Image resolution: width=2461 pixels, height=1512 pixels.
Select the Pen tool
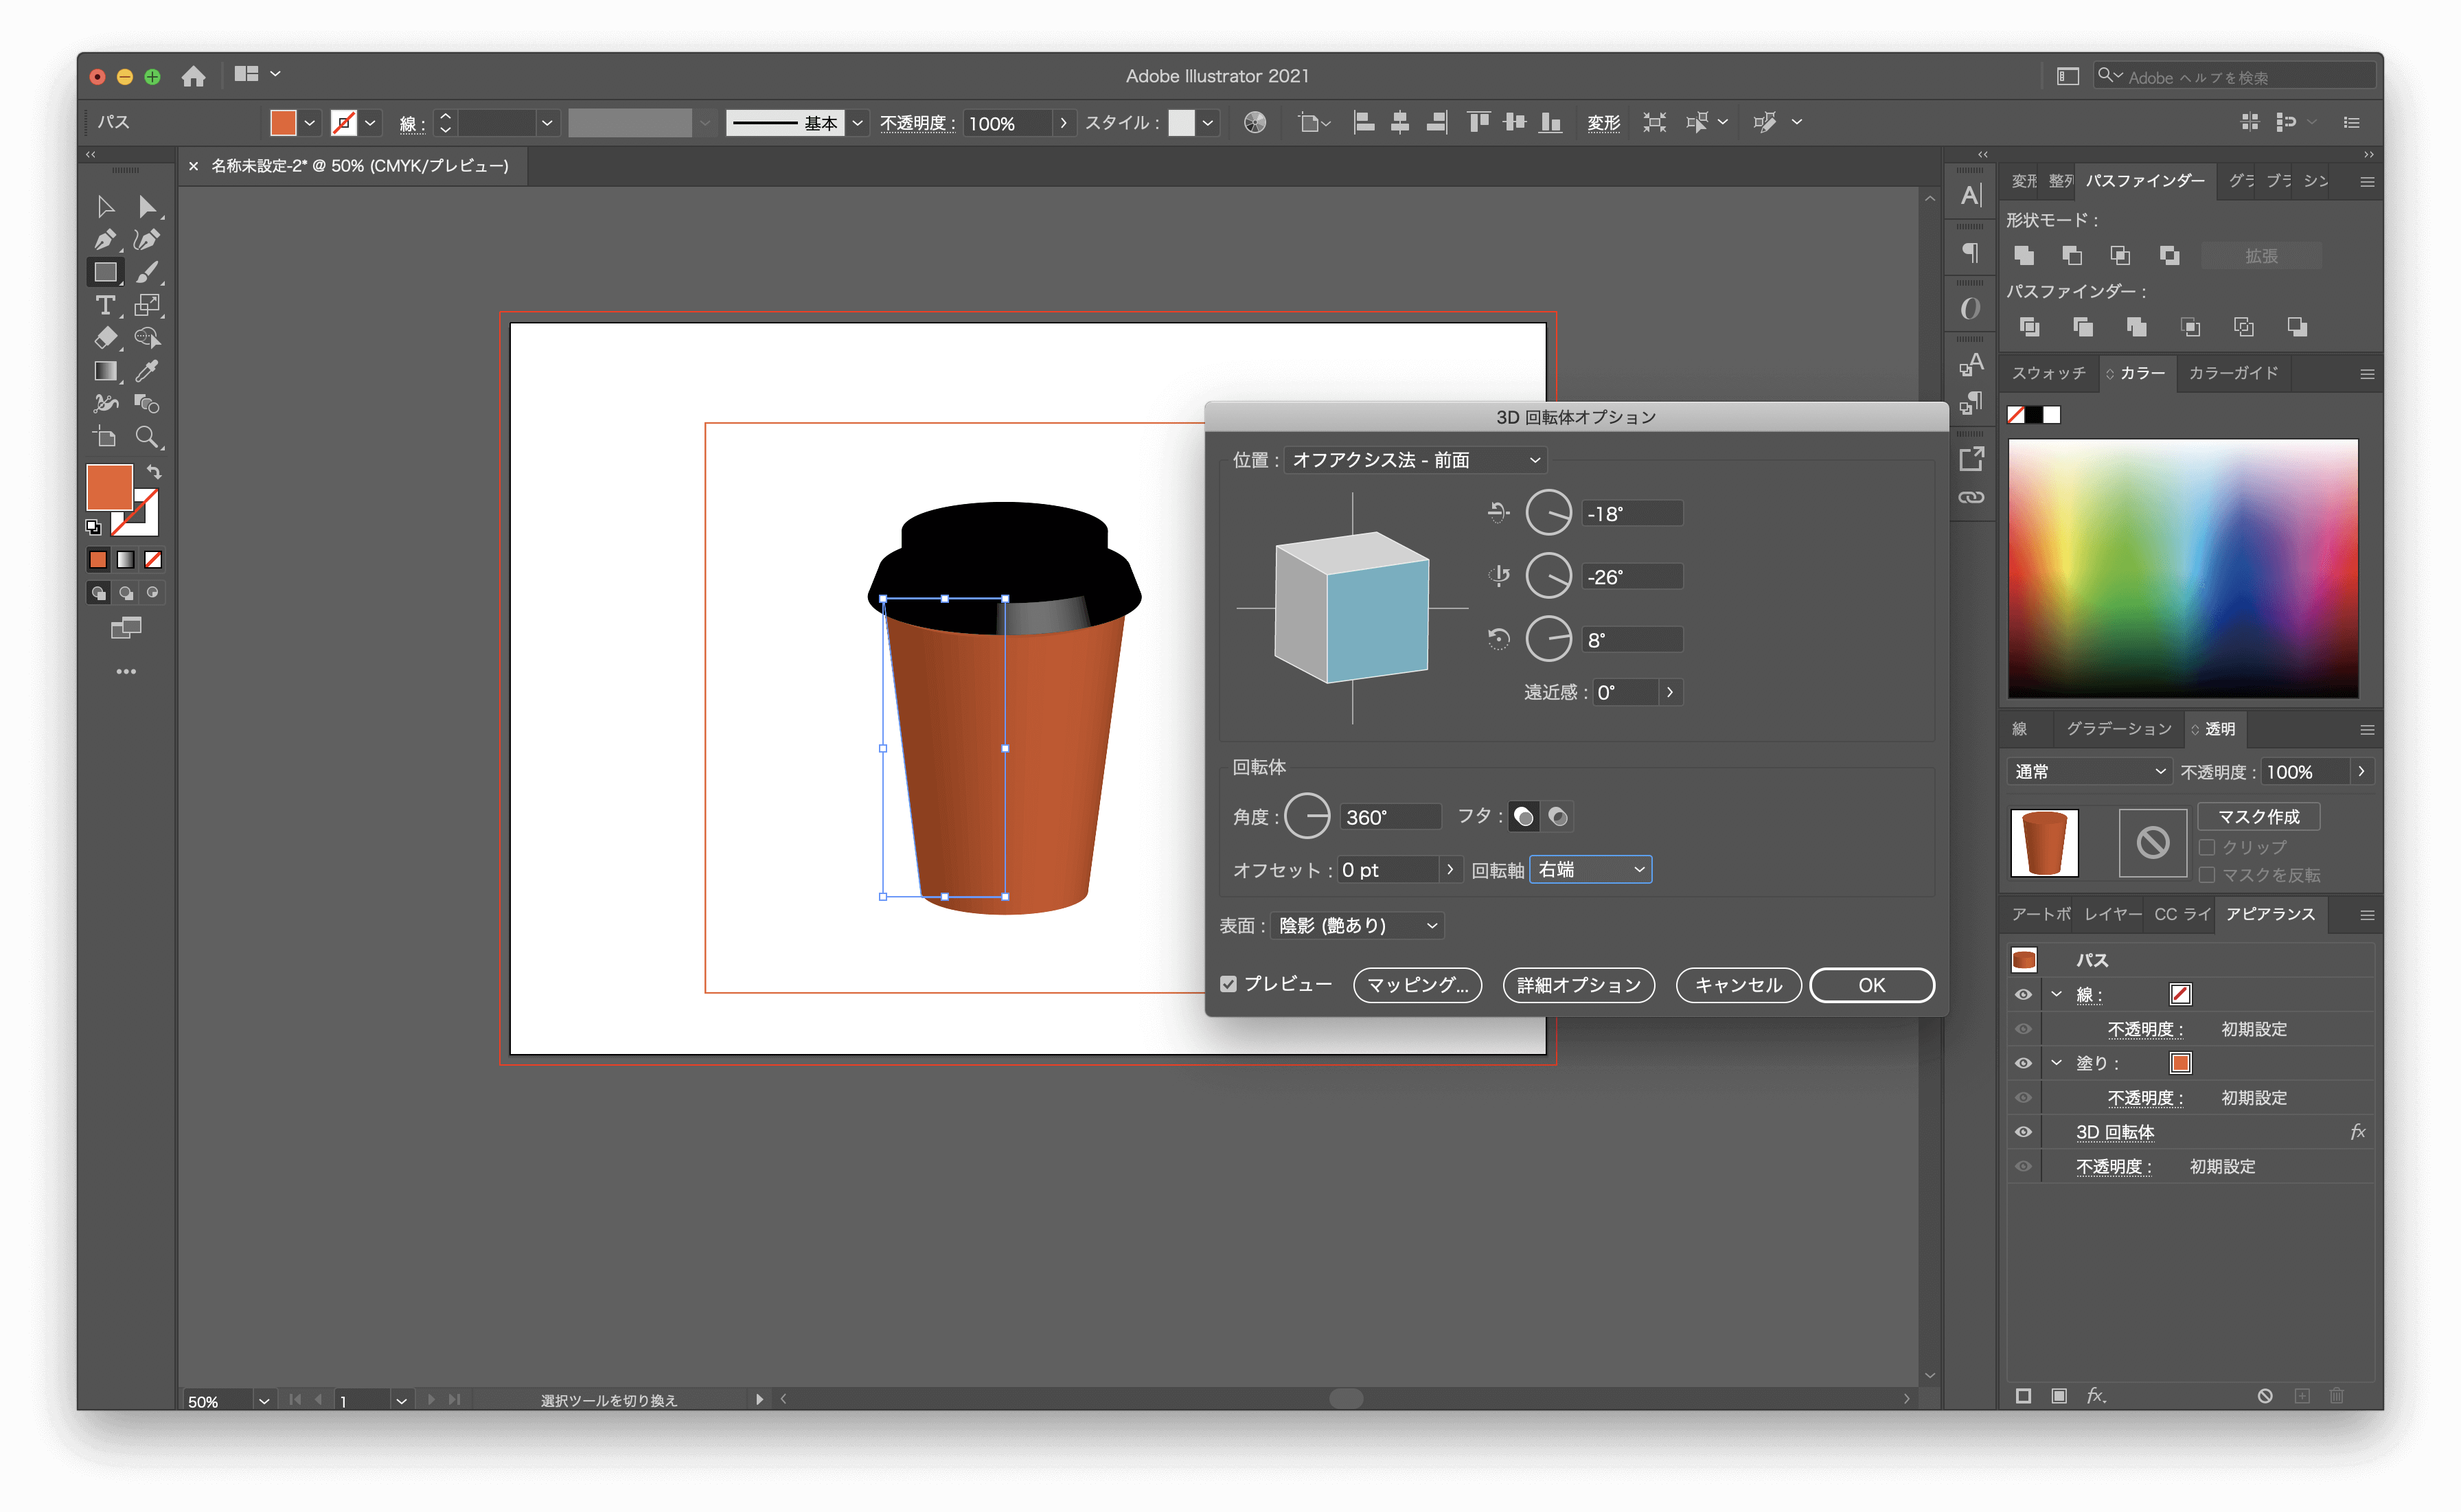coord(105,240)
